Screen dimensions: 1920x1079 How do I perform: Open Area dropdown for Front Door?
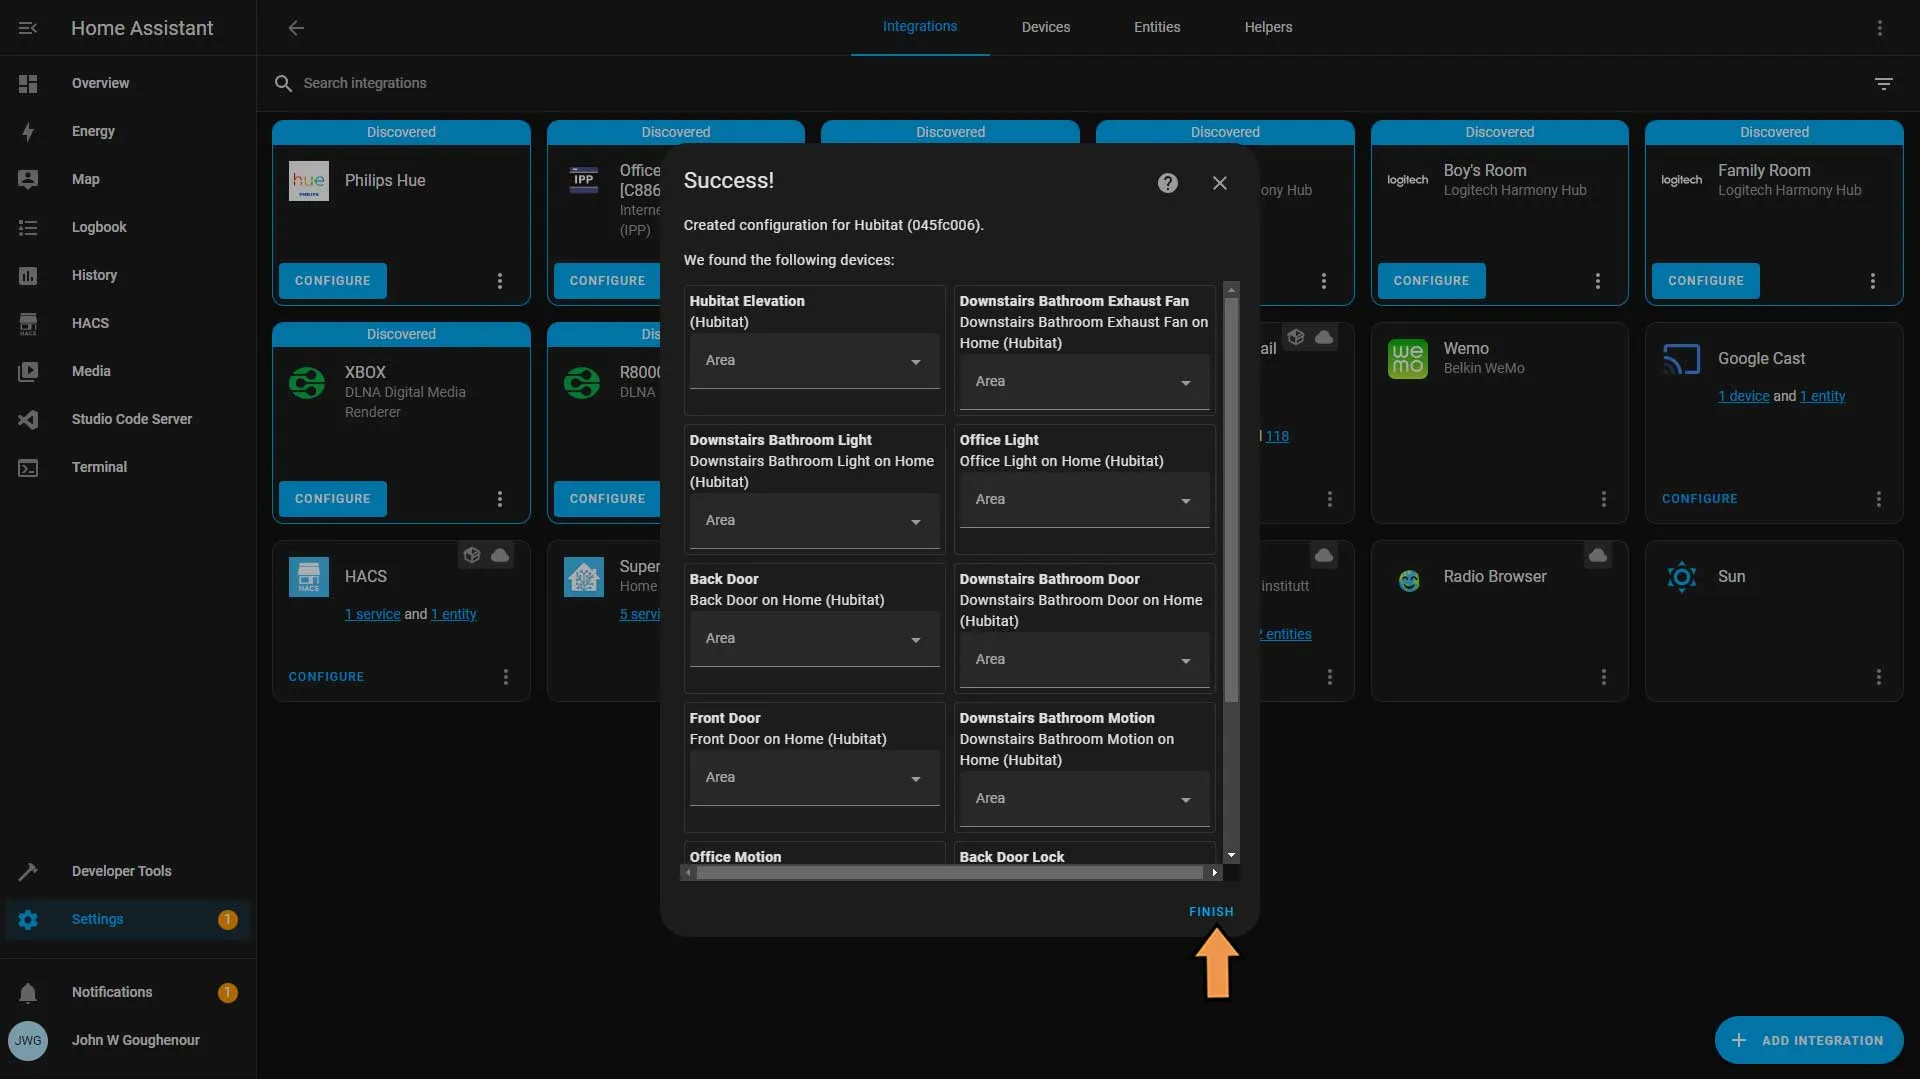point(814,778)
